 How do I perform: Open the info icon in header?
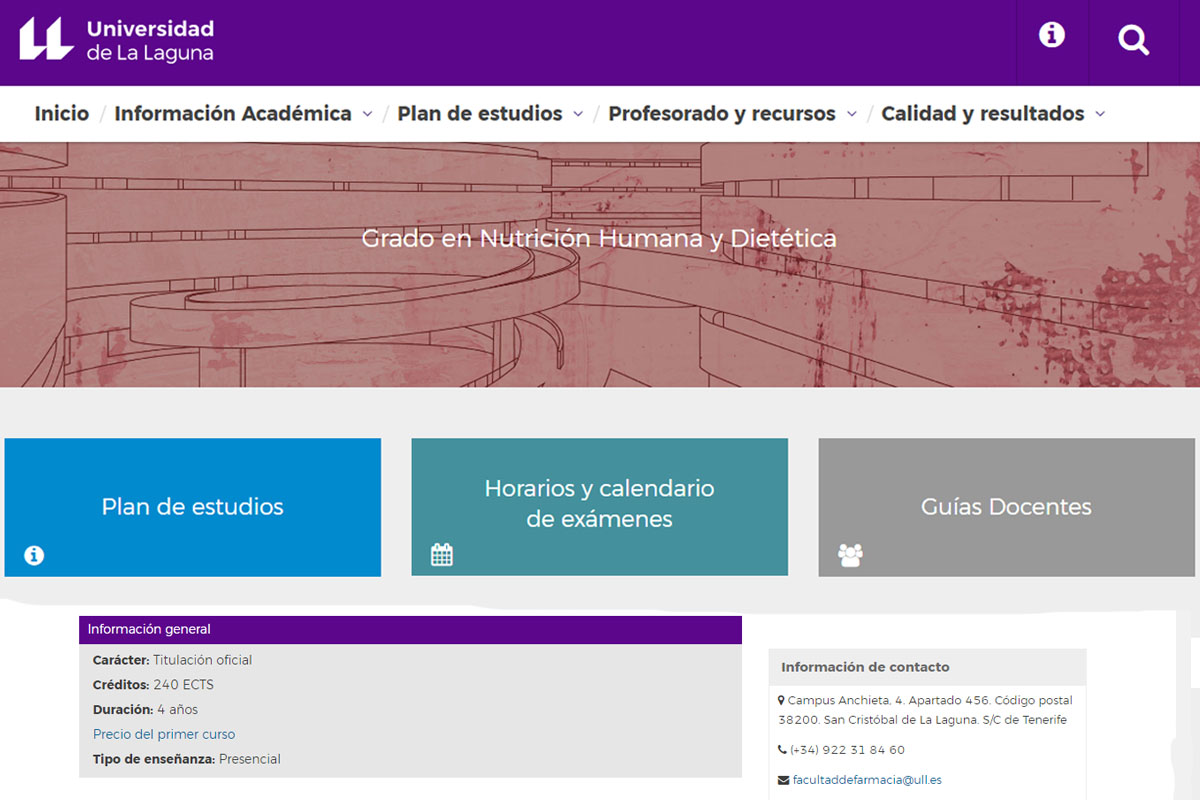1051,36
